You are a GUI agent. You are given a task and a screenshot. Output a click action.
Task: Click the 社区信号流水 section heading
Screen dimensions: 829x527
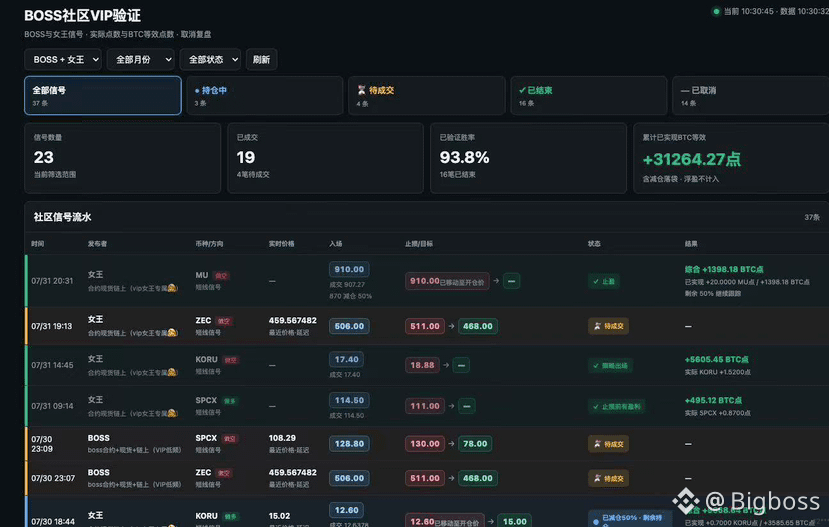coord(62,217)
